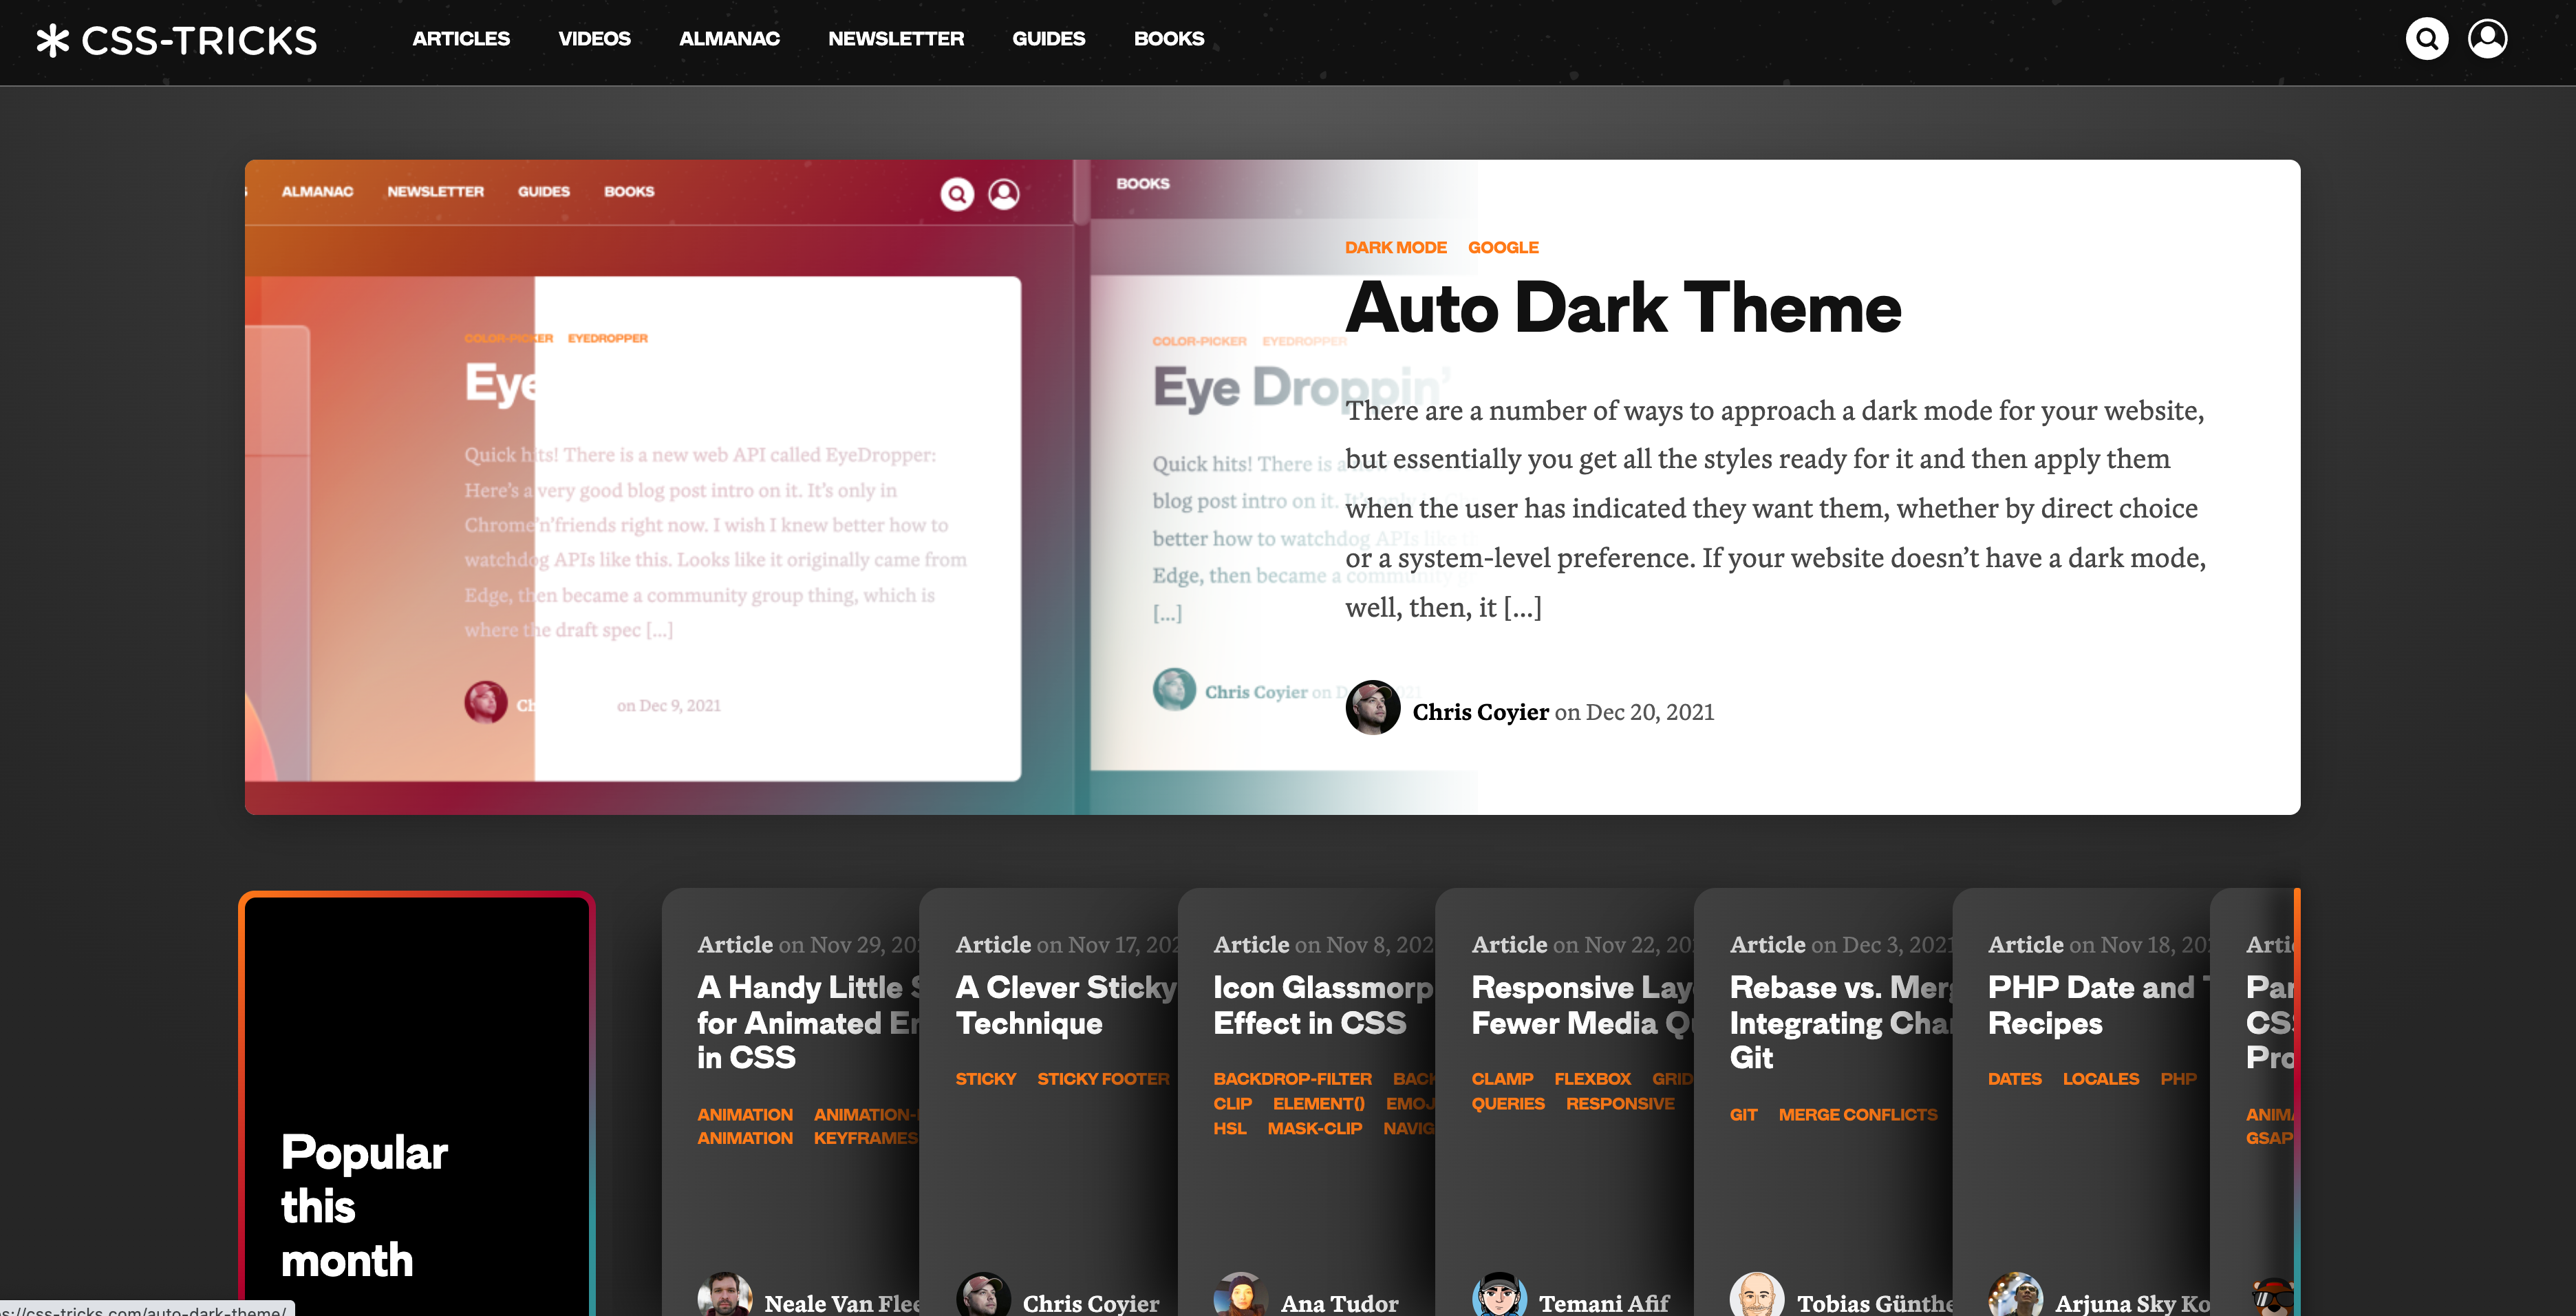2576x1316 pixels.
Task: Select the STICKY FOOTER tag
Action: 1102,1079
